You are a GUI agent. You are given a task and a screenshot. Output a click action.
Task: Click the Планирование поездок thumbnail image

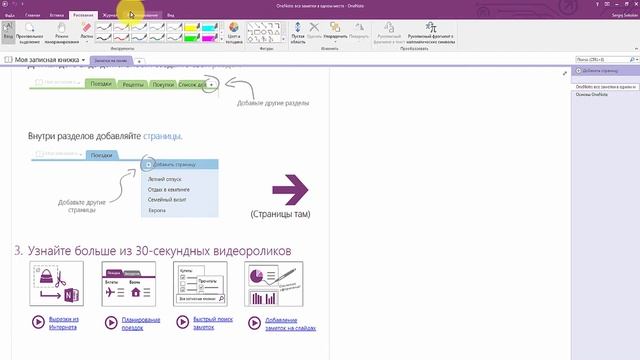pyautogui.click(x=129, y=284)
